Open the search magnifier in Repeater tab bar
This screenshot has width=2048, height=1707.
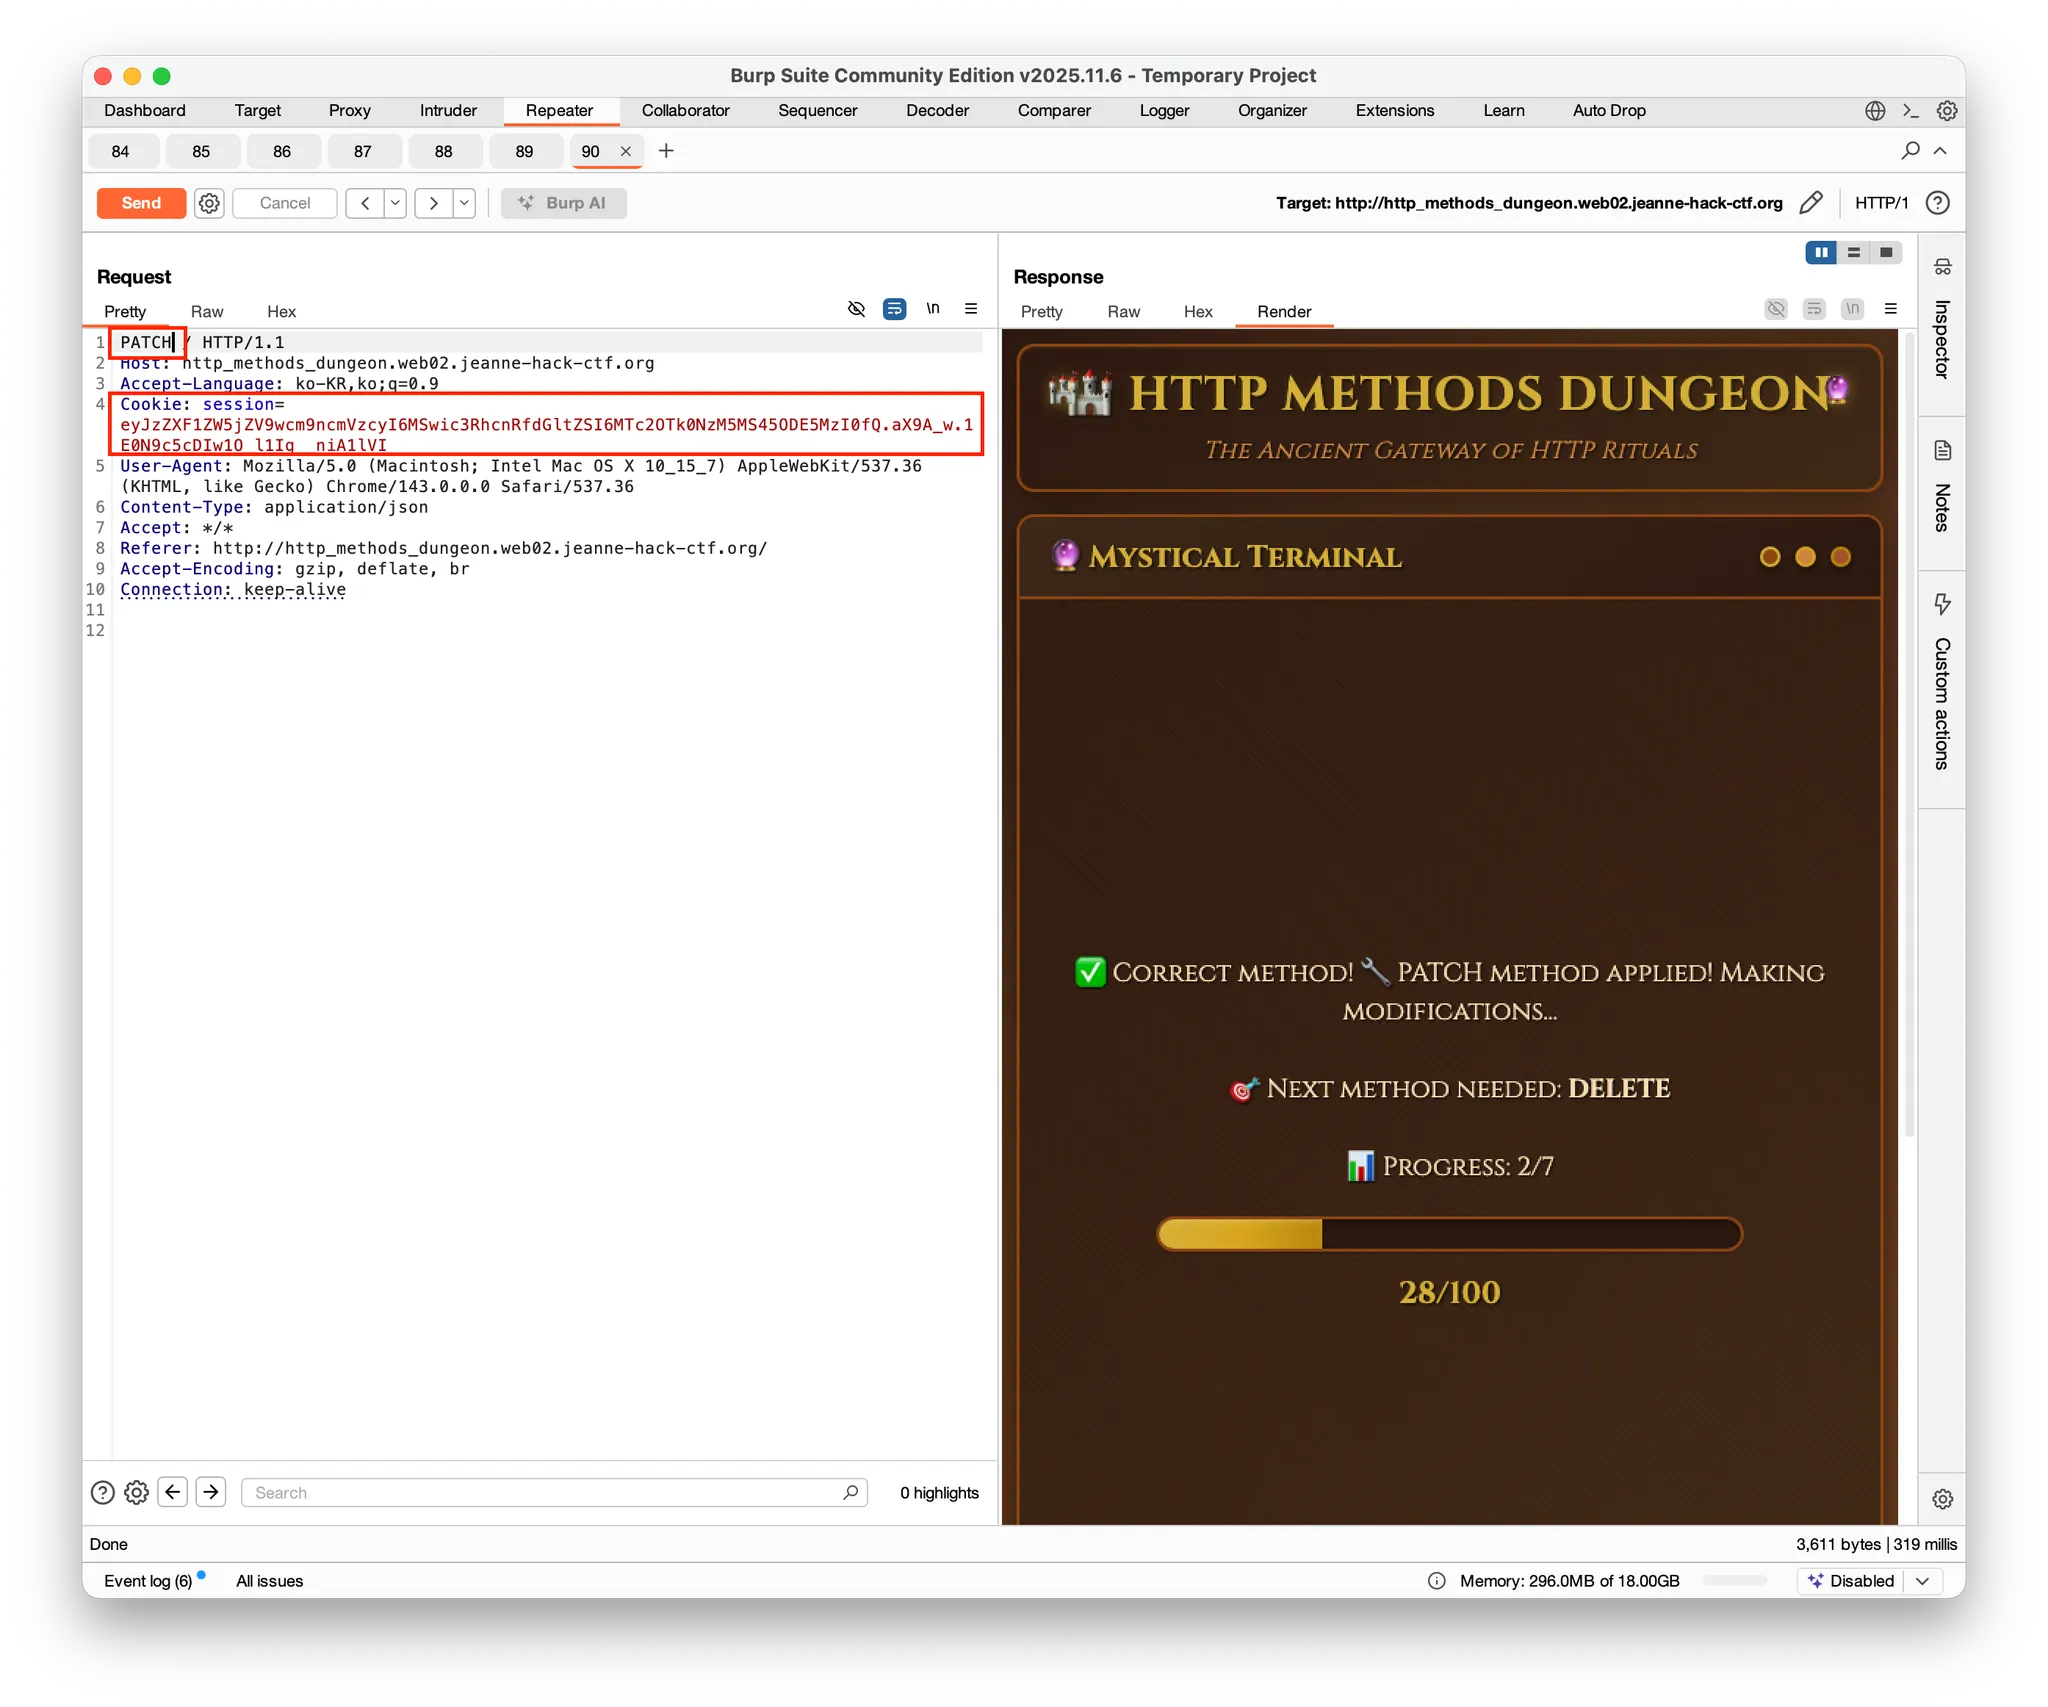[1910, 150]
